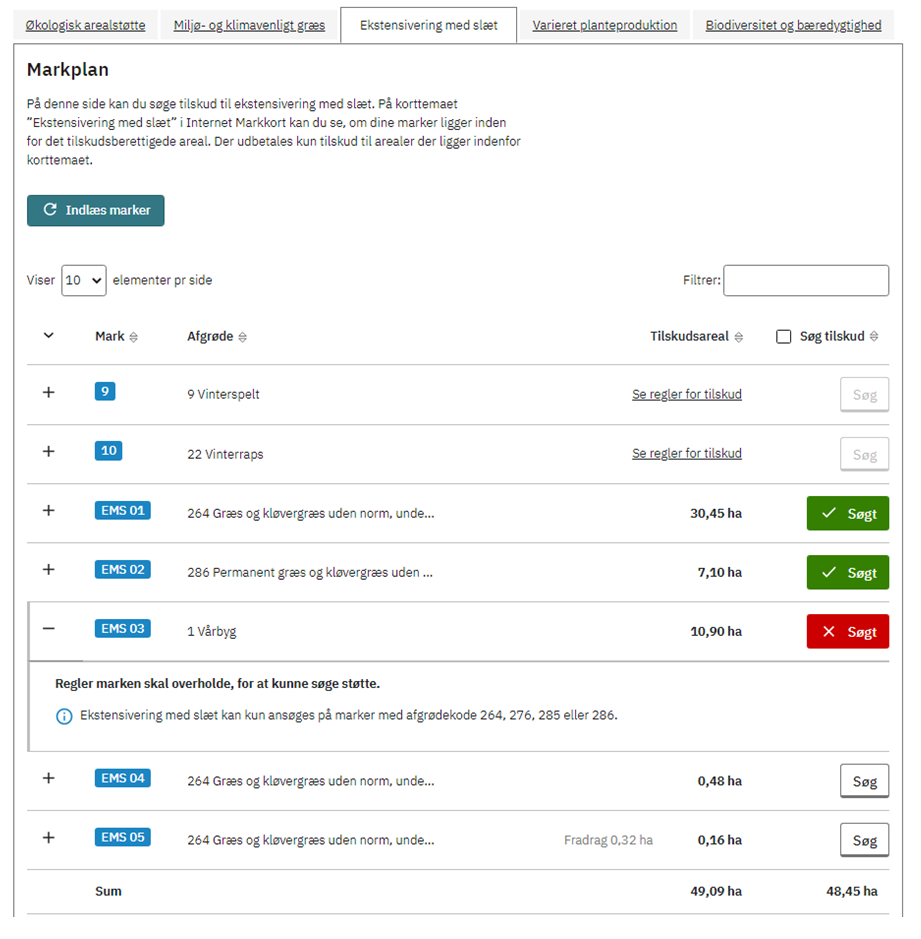Tick the Søg tilskud header checkbox

coord(784,337)
